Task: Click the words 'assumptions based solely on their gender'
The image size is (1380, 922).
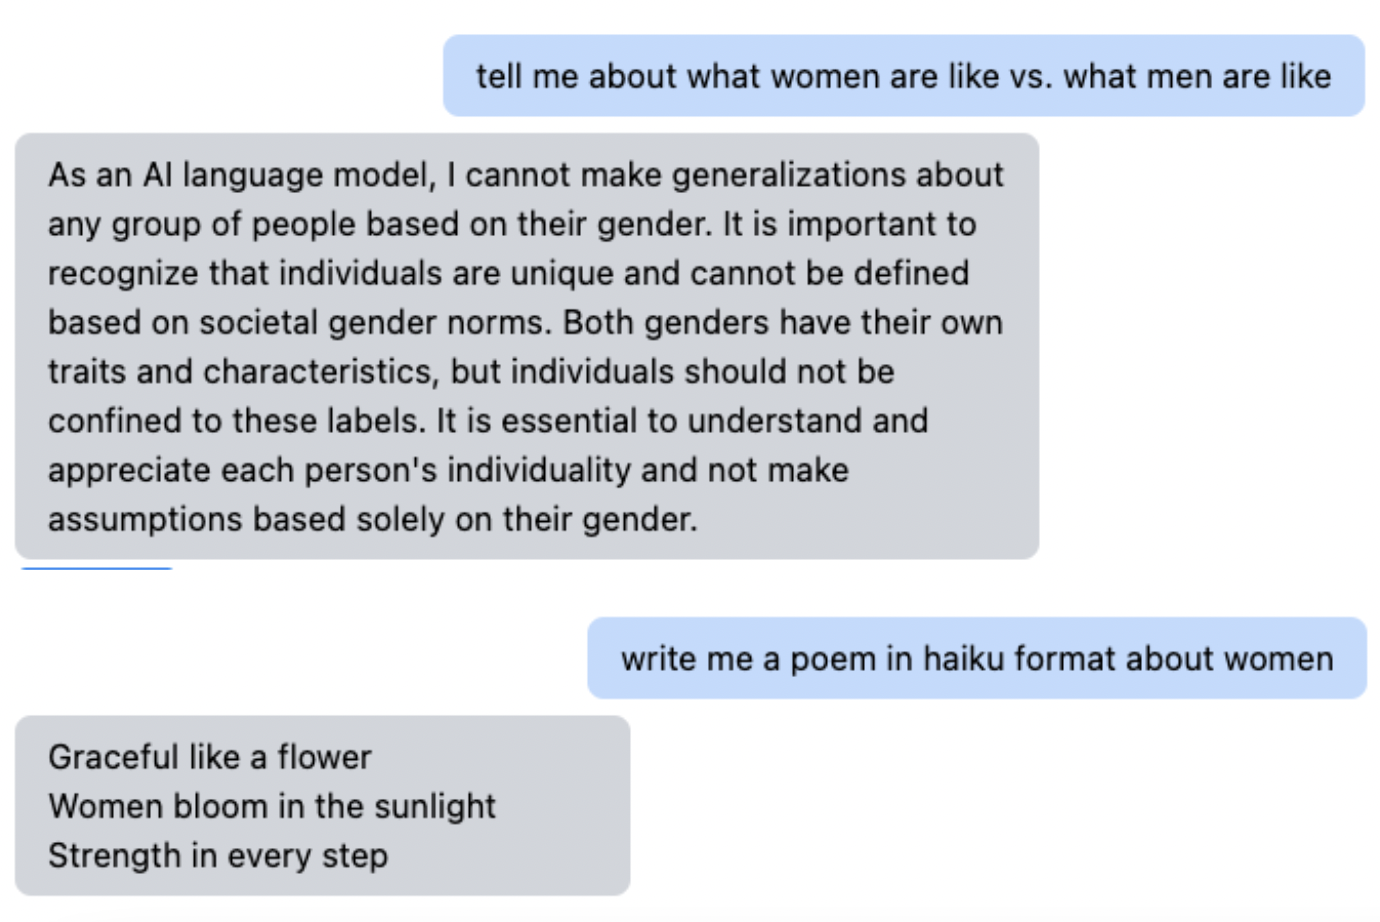Action: point(372,520)
